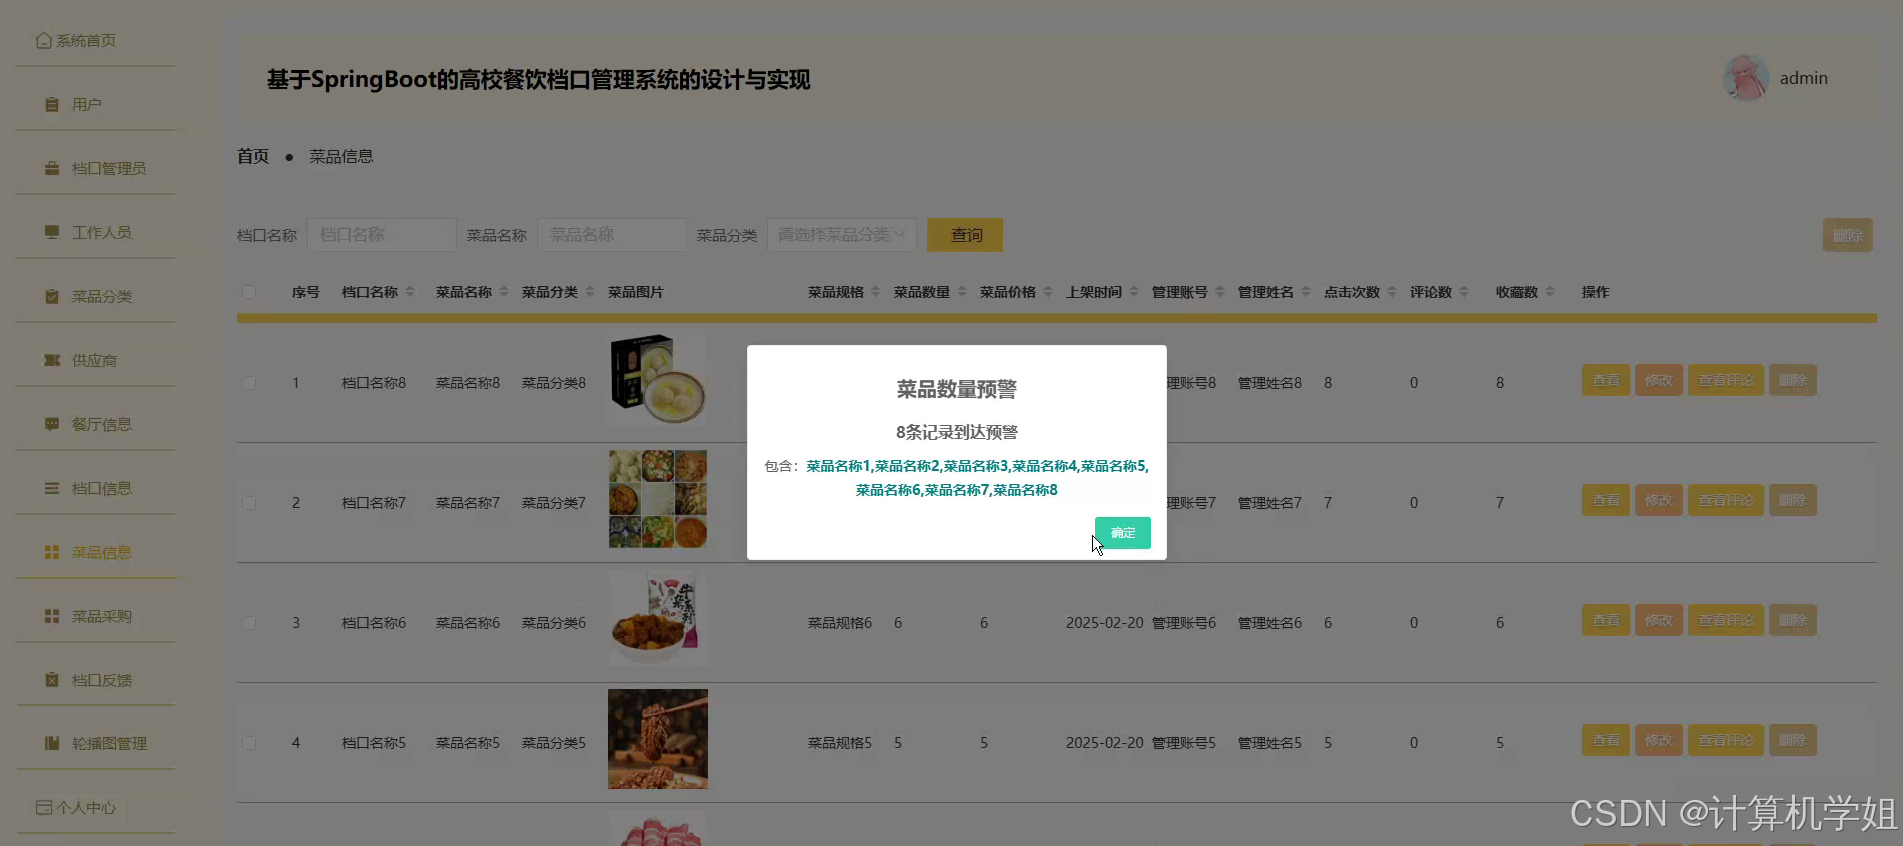Click 查看评论 for row 档口名称6
The width and height of the screenshot is (1903, 846).
pos(1726,620)
